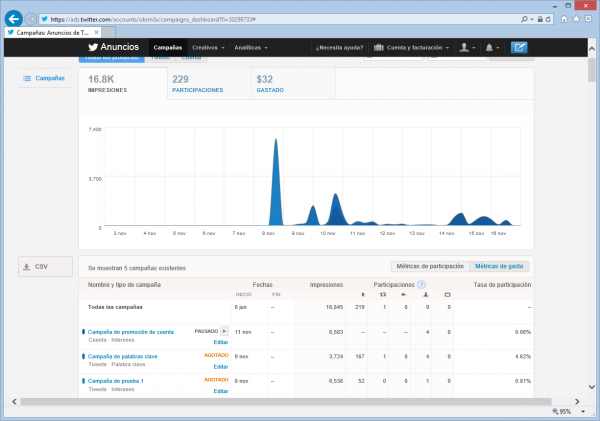600x421 pixels.
Task: Click the Twitter bird Anuncios logo
Action: 114,47
